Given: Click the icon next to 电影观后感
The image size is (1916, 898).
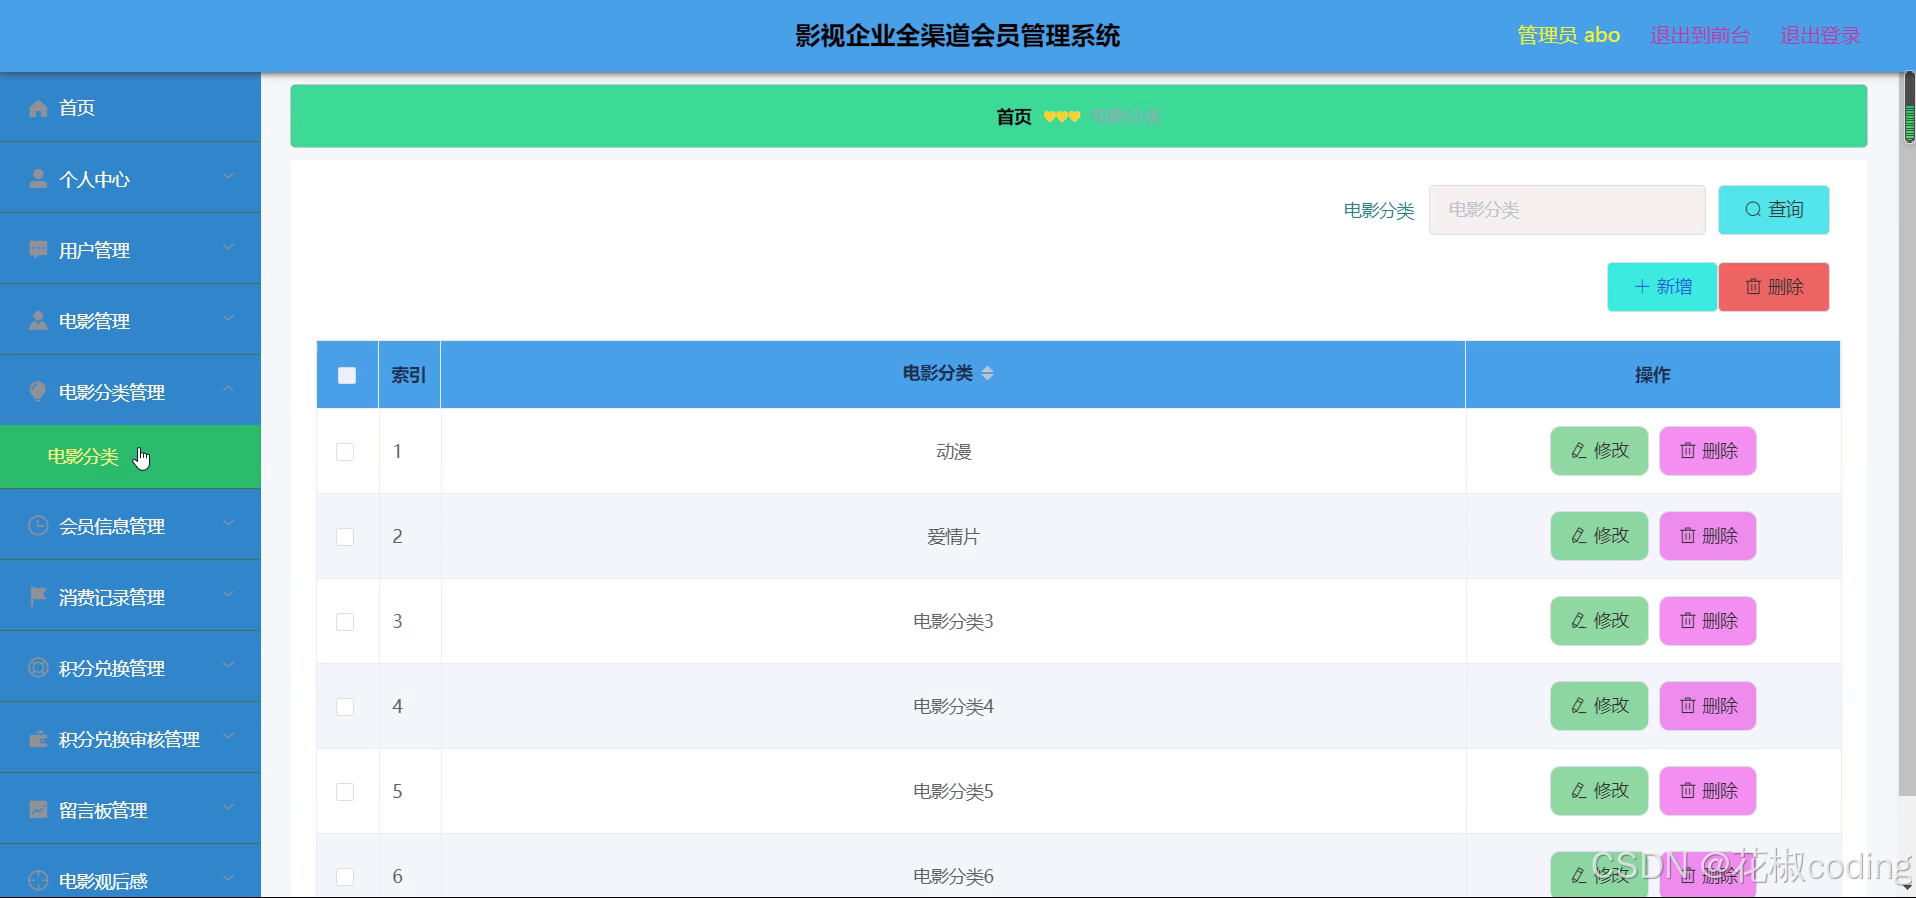Looking at the screenshot, I should click(x=38, y=881).
